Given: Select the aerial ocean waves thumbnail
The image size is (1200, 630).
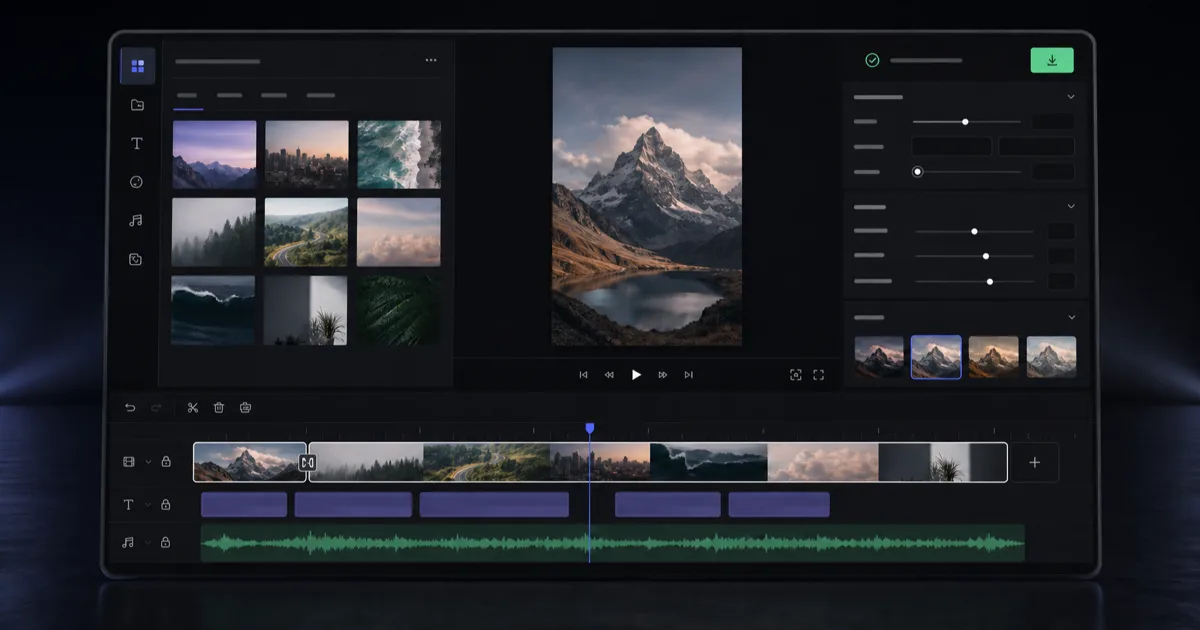Looking at the screenshot, I should point(399,155).
